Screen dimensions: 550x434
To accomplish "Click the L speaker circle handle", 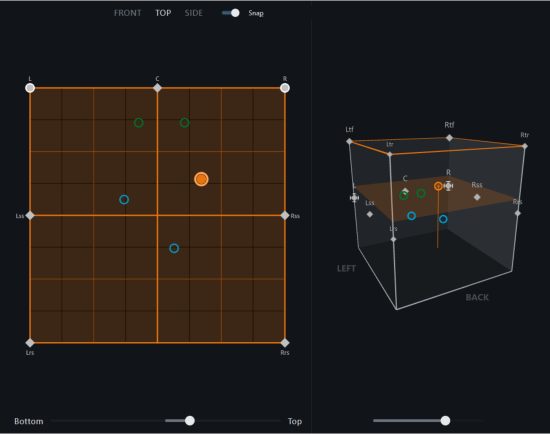I will [x=30, y=88].
